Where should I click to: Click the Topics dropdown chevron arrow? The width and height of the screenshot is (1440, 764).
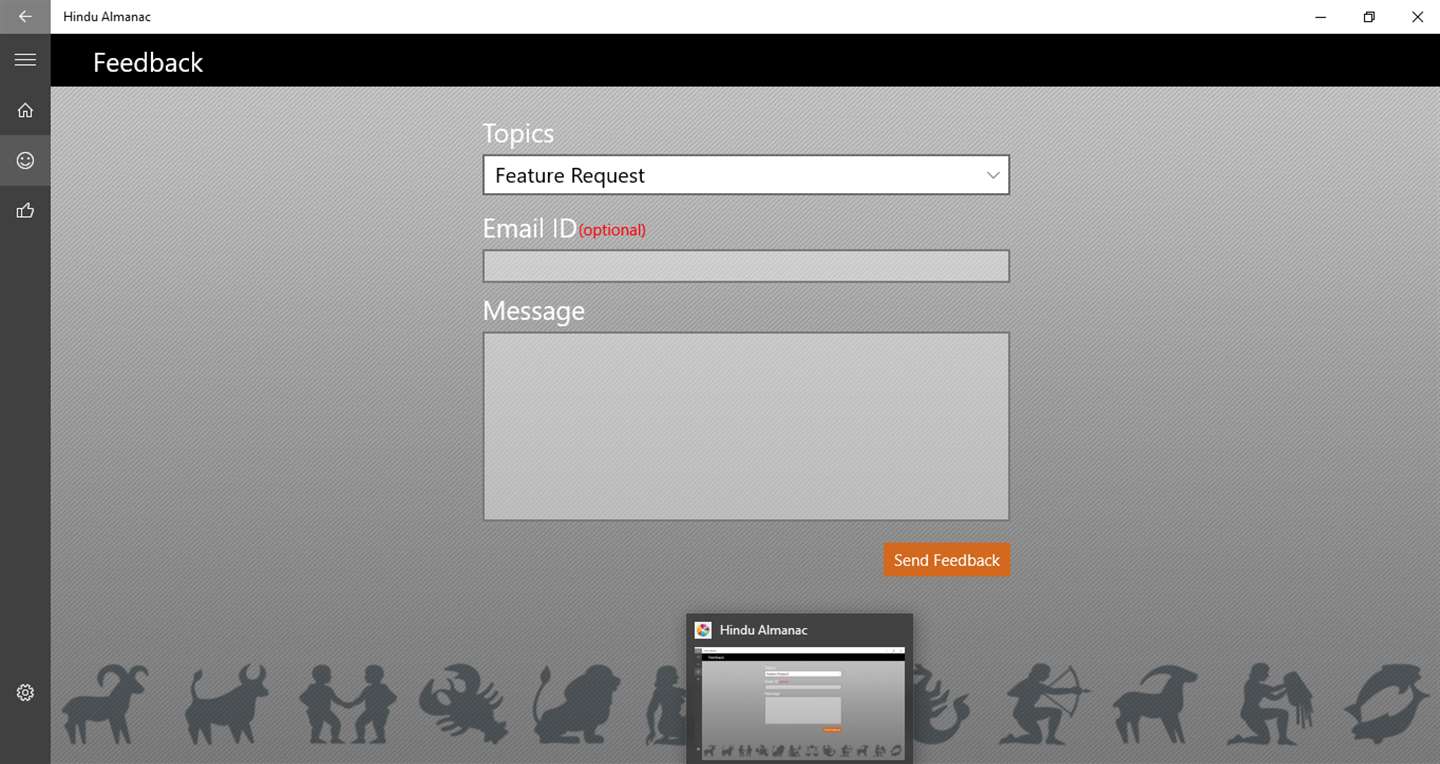coord(993,175)
